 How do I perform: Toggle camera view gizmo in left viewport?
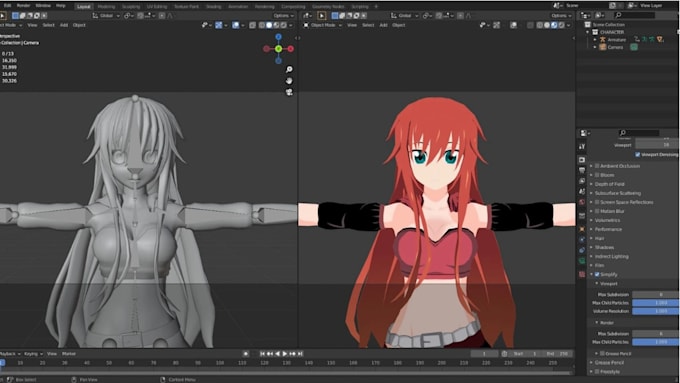click(x=289, y=92)
